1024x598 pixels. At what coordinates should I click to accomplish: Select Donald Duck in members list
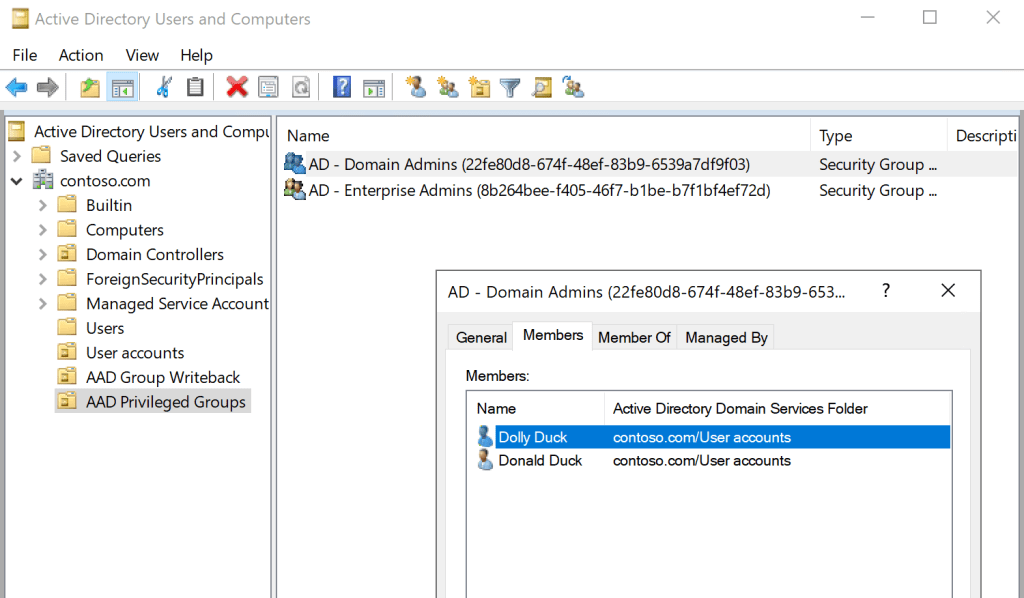[540, 461]
